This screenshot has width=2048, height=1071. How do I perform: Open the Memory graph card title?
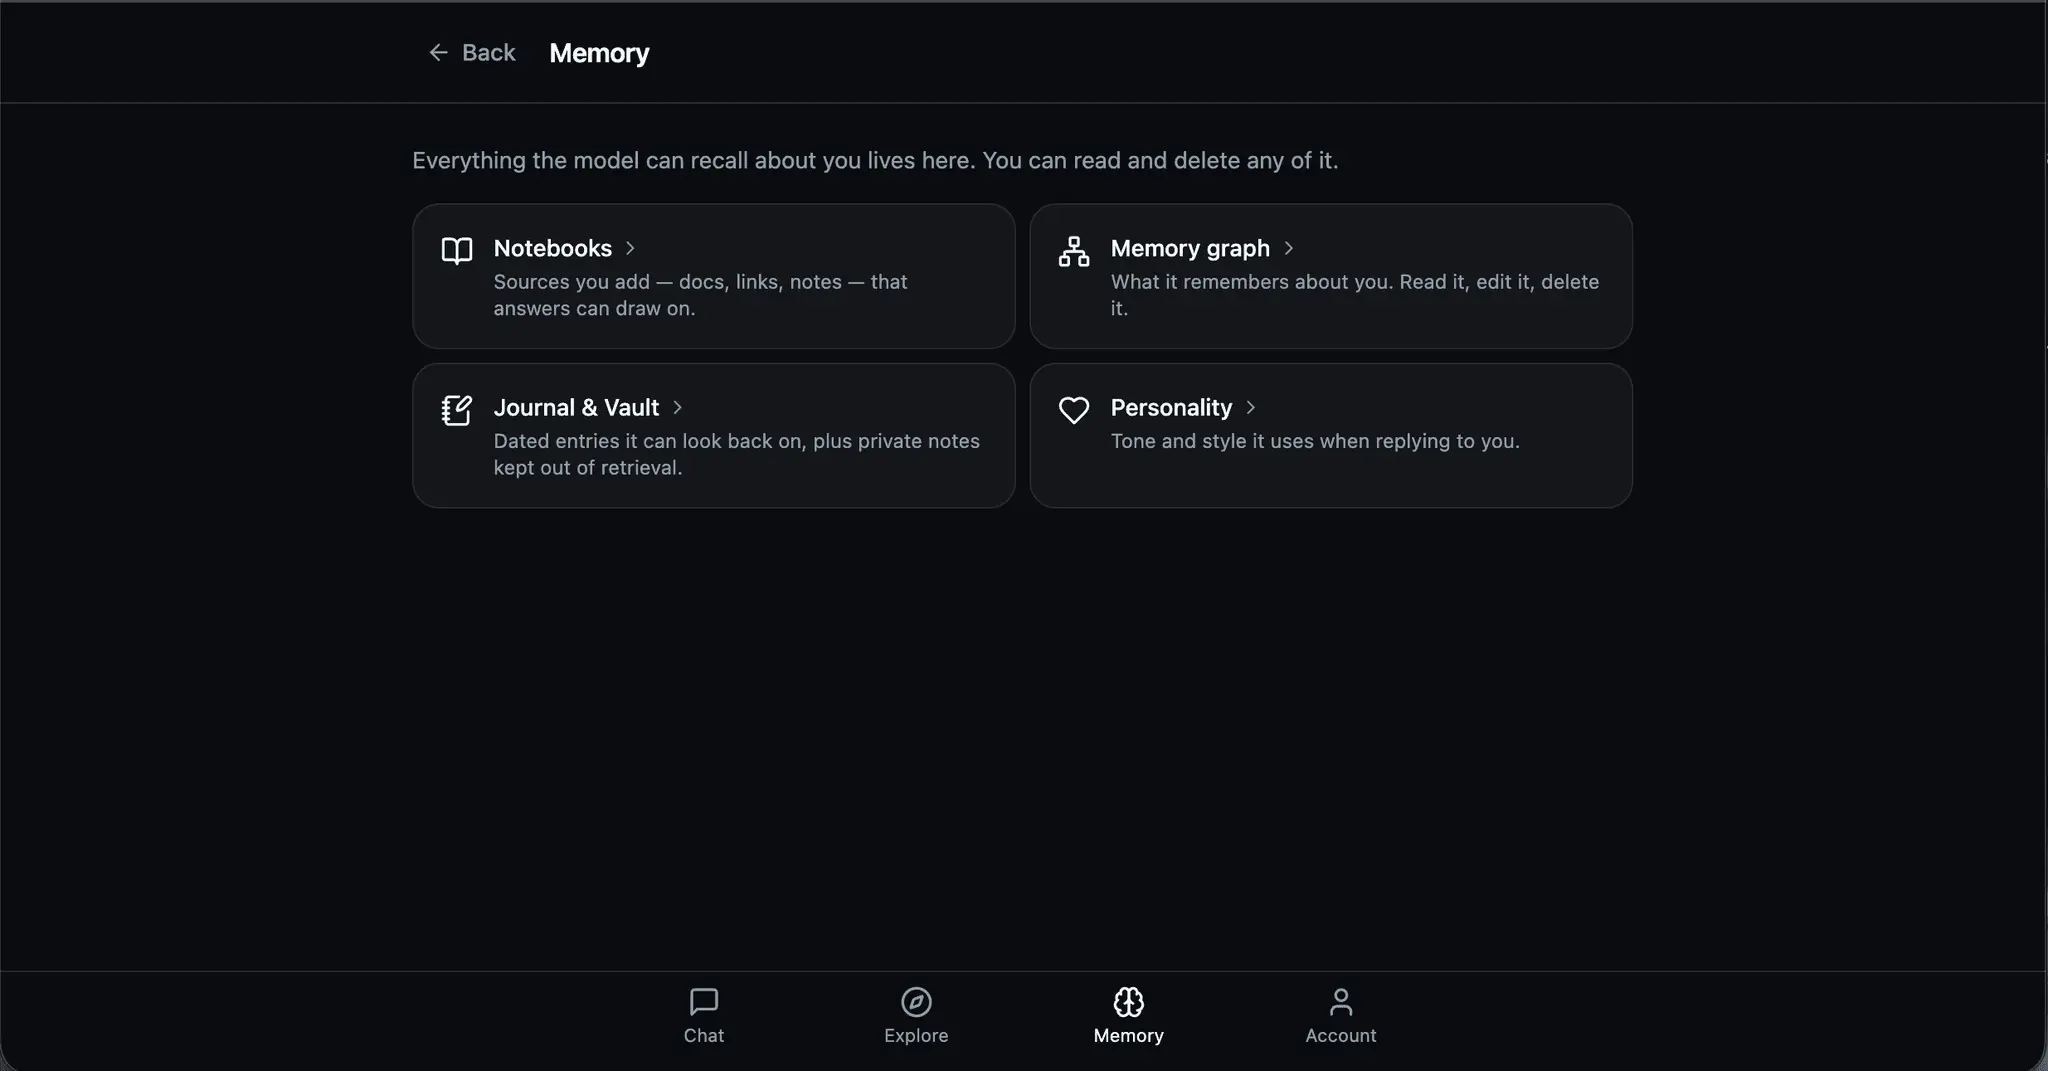tap(1190, 248)
